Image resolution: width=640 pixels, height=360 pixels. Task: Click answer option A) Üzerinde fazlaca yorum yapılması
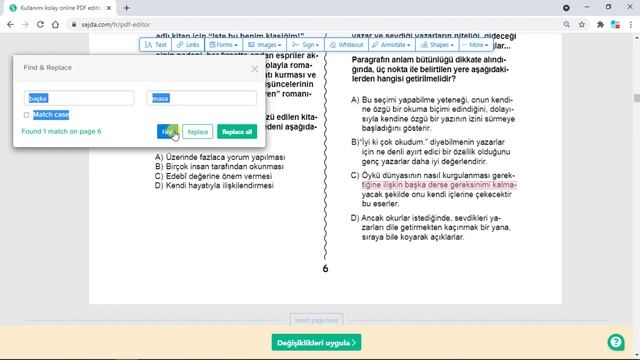point(220,157)
